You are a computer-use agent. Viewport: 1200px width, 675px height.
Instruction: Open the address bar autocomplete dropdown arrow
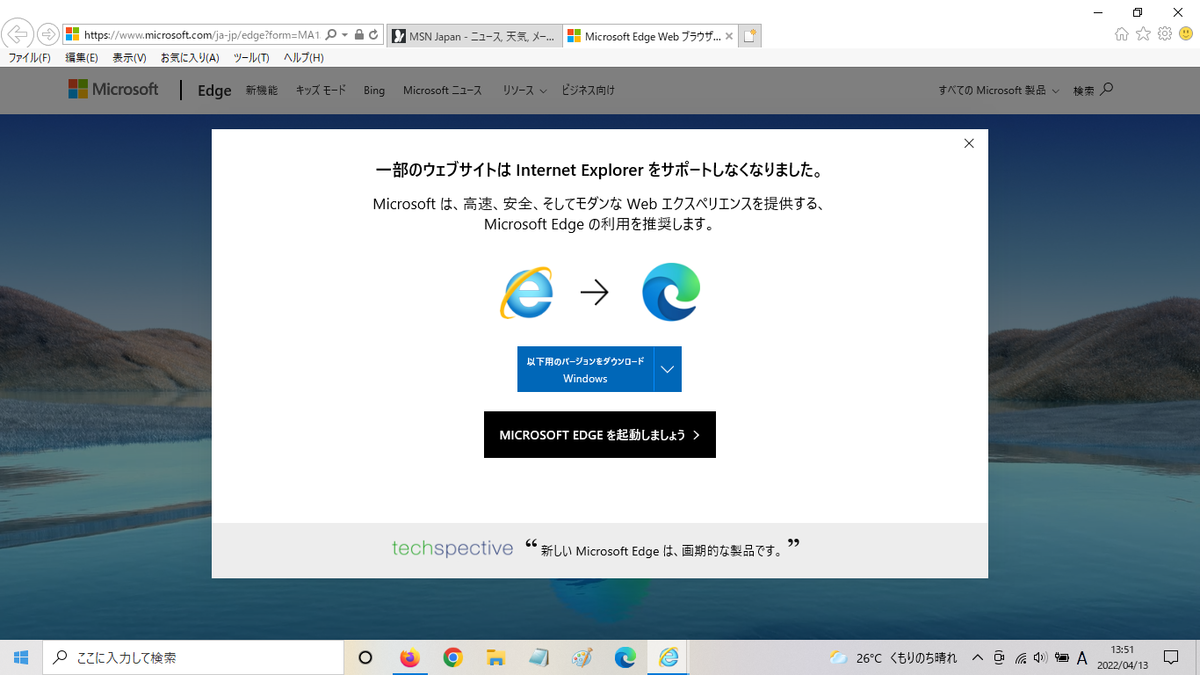point(345,35)
